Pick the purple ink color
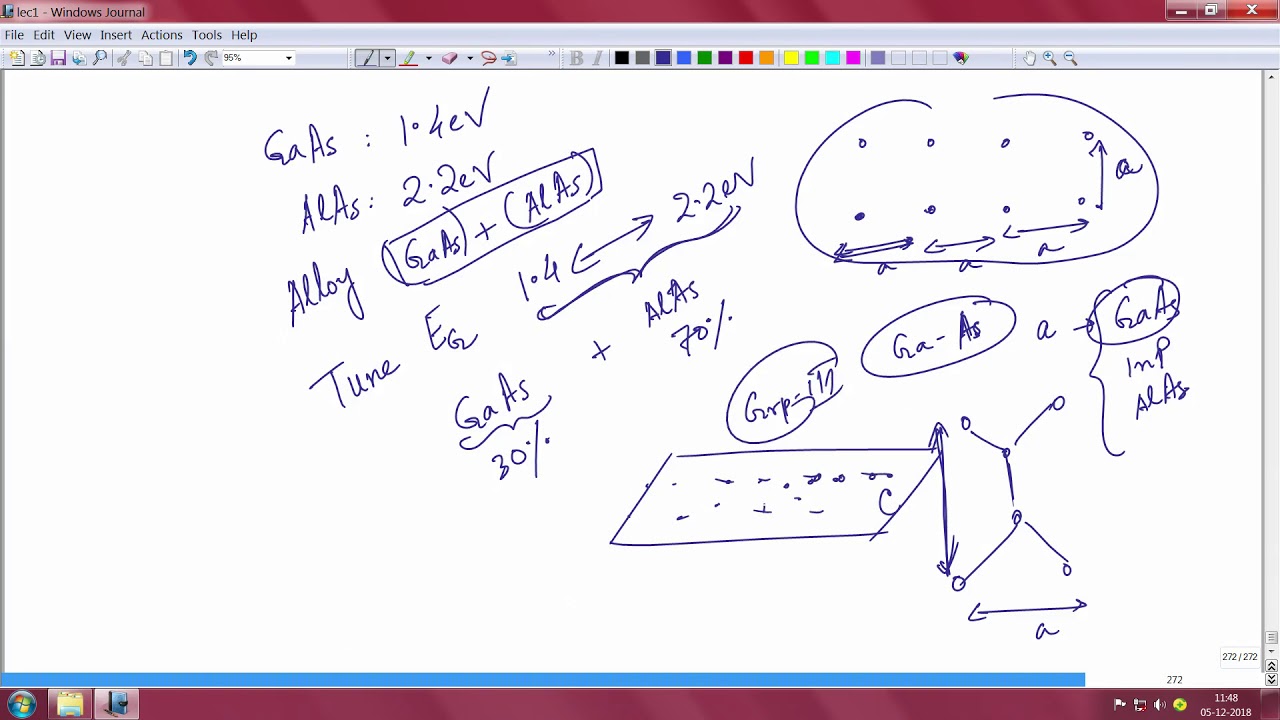The image size is (1280, 720). [725, 58]
